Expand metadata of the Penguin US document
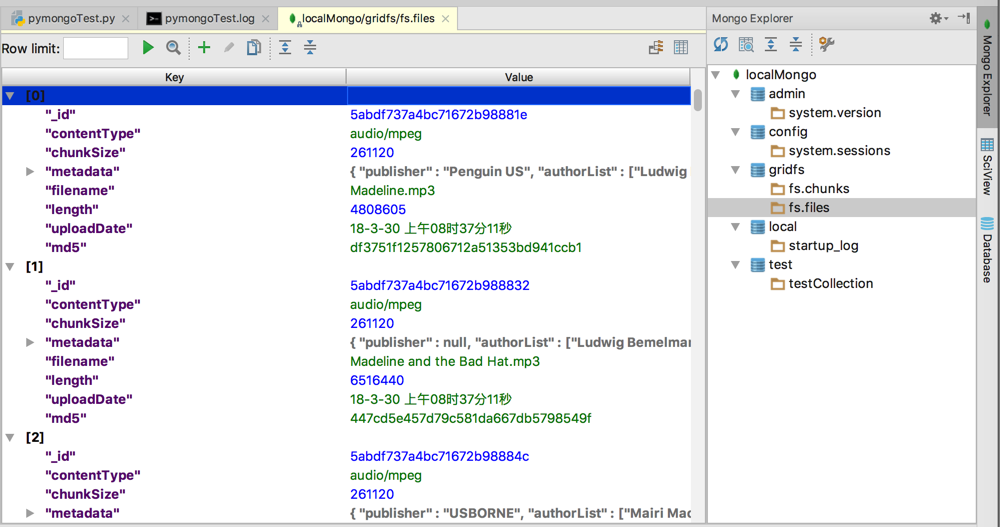 click(x=30, y=172)
